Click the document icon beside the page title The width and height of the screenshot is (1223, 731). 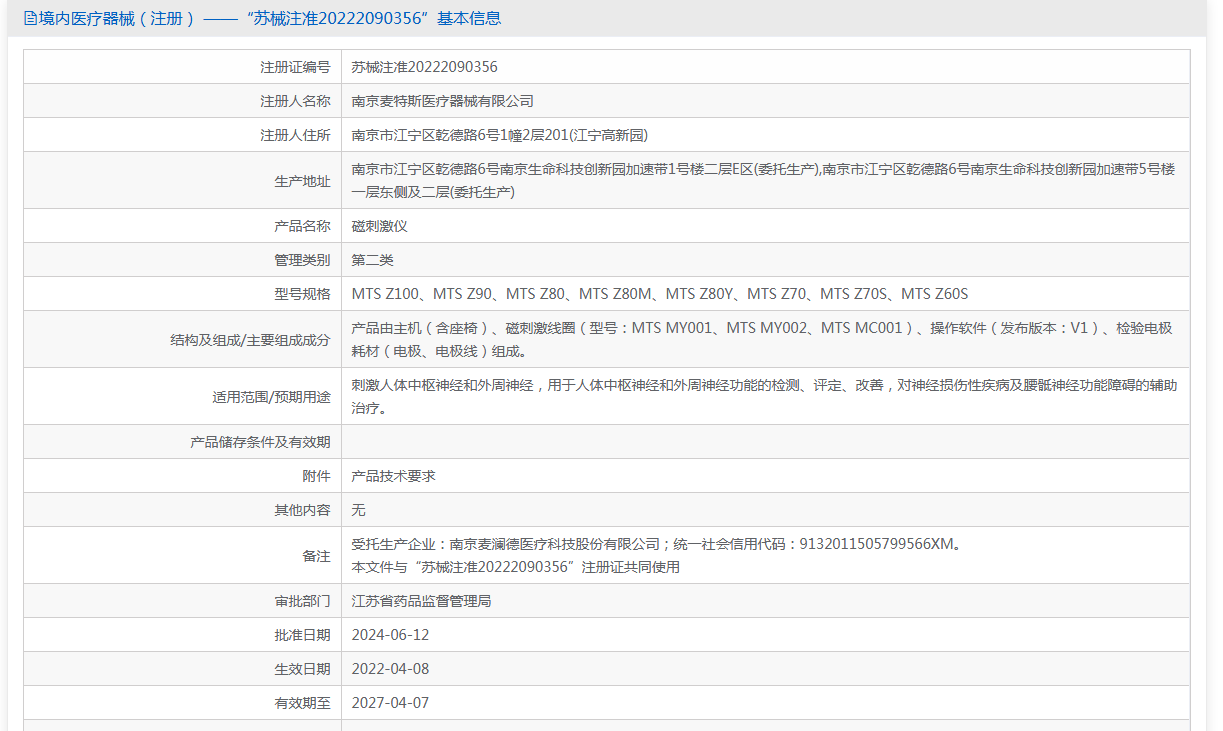(29, 18)
